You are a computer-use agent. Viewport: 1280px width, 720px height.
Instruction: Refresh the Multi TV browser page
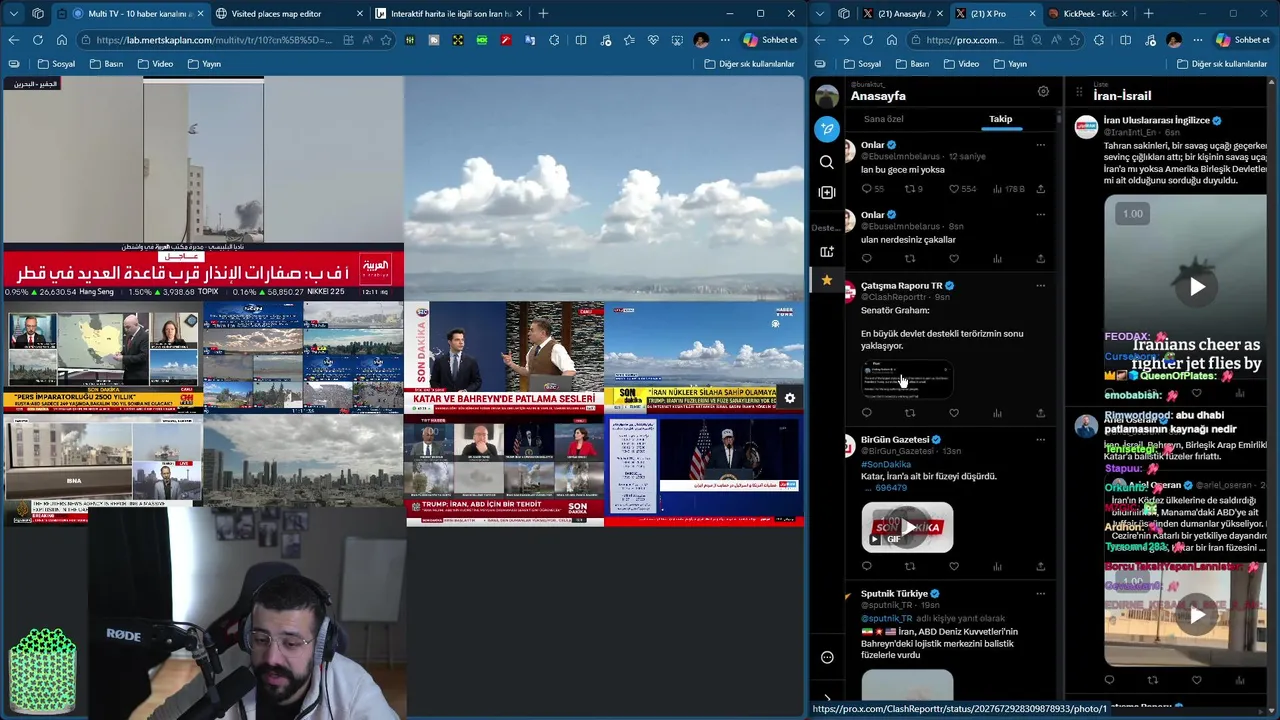point(38,40)
